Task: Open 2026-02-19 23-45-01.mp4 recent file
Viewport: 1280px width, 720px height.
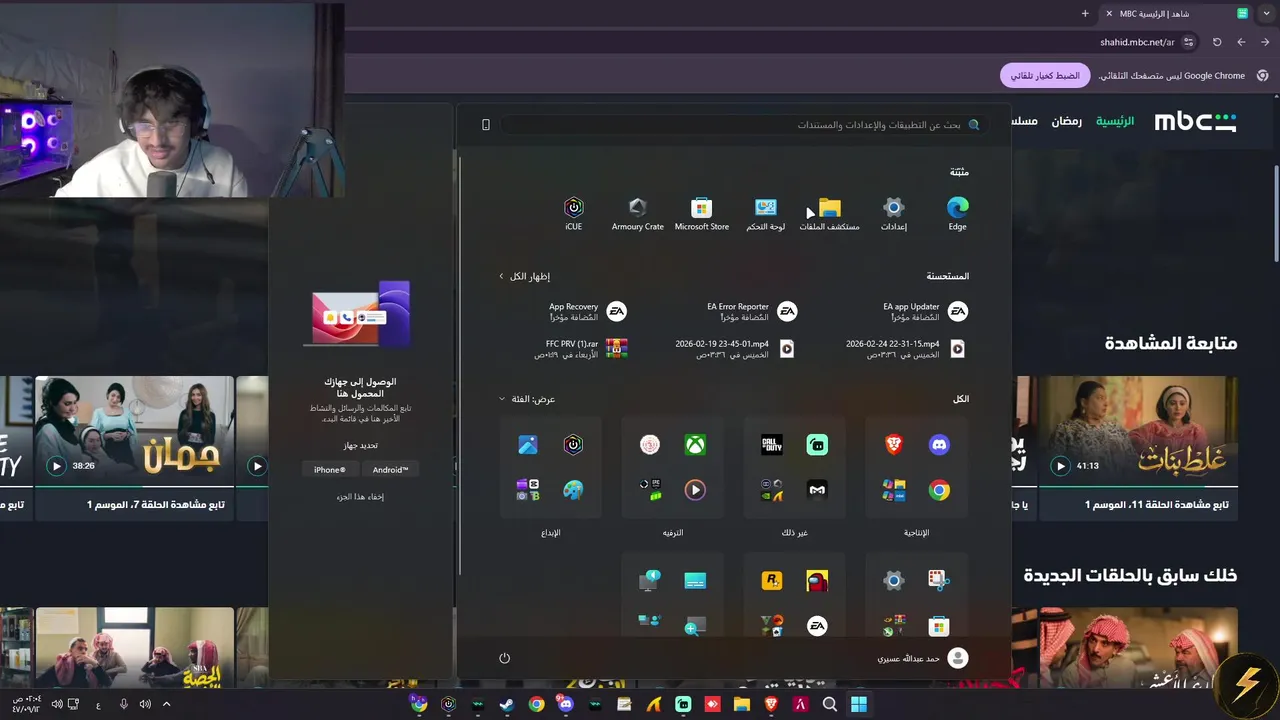Action: 735,348
